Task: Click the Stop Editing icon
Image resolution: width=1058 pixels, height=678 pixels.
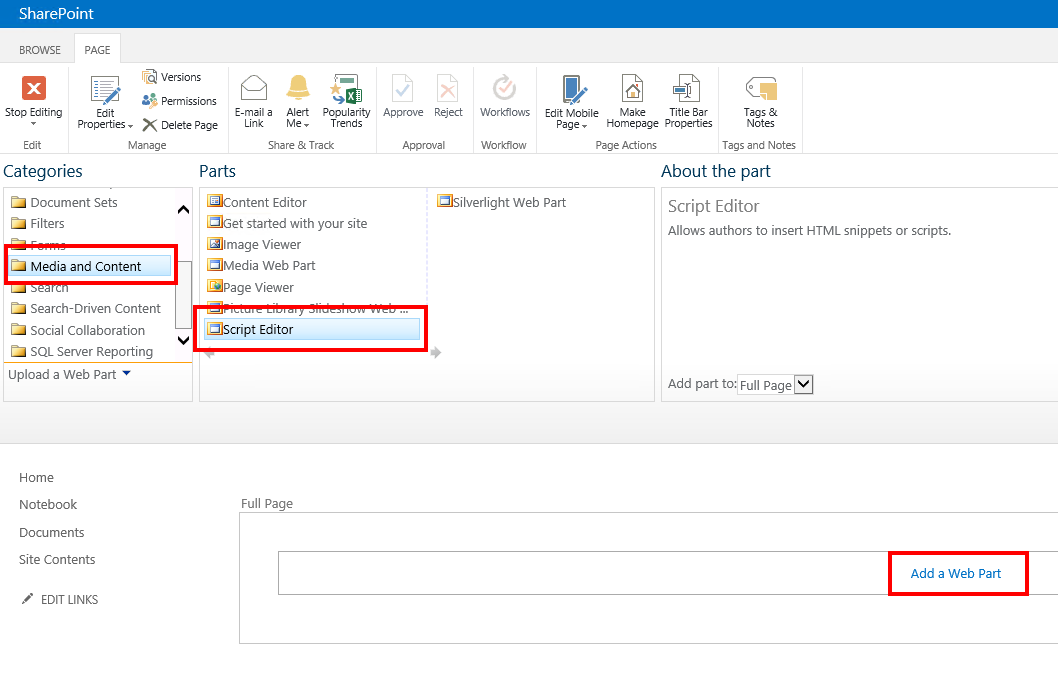Action: point(34,88)
